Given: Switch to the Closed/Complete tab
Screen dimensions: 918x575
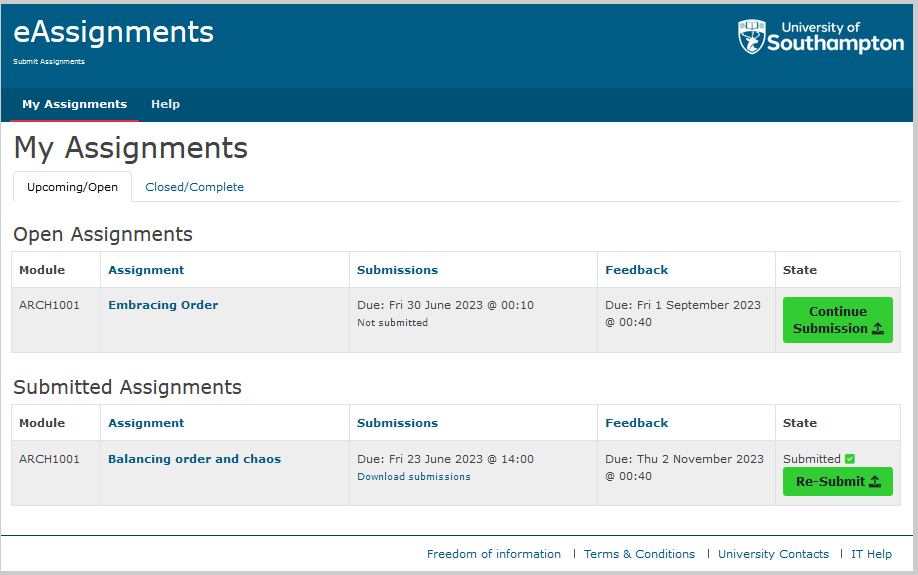Looking at the screenshot, I should 194,187.
